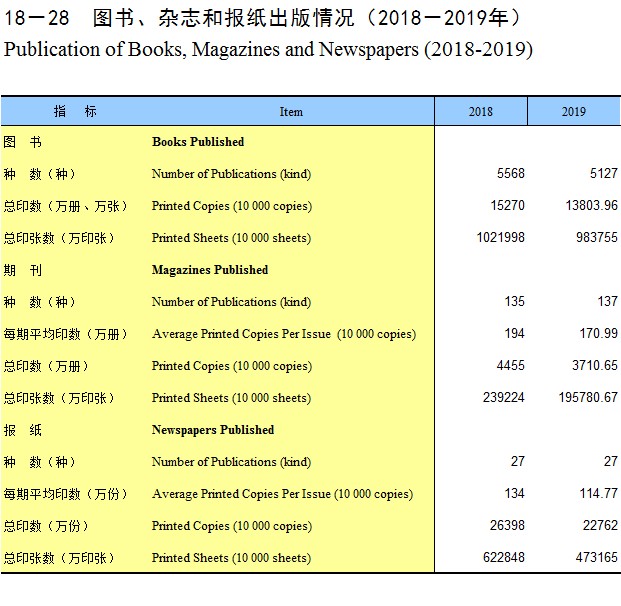This screenshot has width=621, height=606.
Task: Click the 'Magazines Published' section heading
Action: (210, 270)
